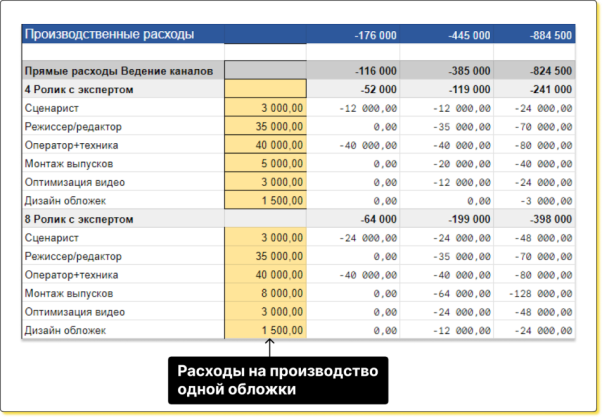This screenshot has width=602, height=417.
Task: Select 'Сценарист' label under 8 Ролик section
Action: point(52,238)
